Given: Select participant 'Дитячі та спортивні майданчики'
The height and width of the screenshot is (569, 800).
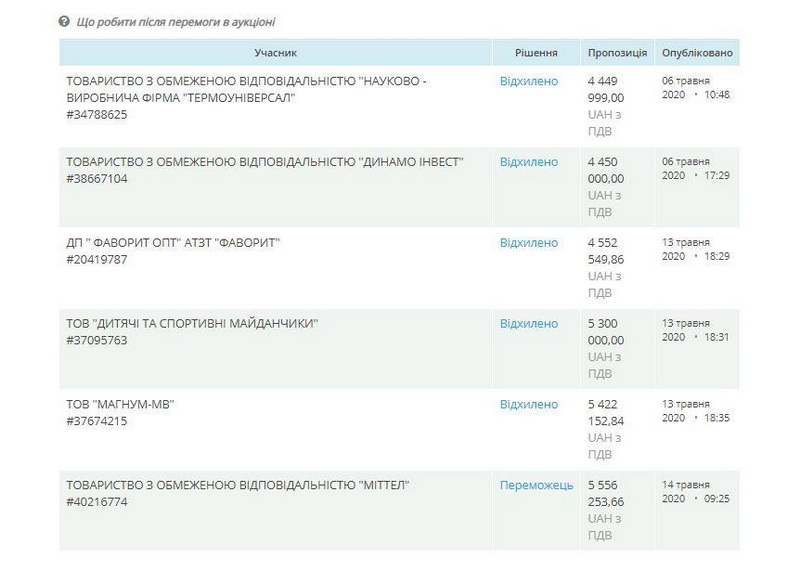Looking at the screenshot, I should click(198, 324).
